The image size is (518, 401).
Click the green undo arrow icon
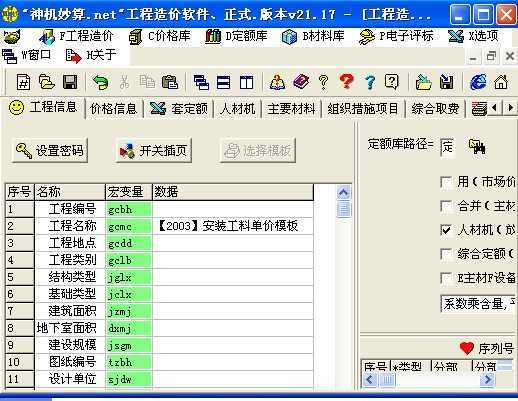click(100, 82)
